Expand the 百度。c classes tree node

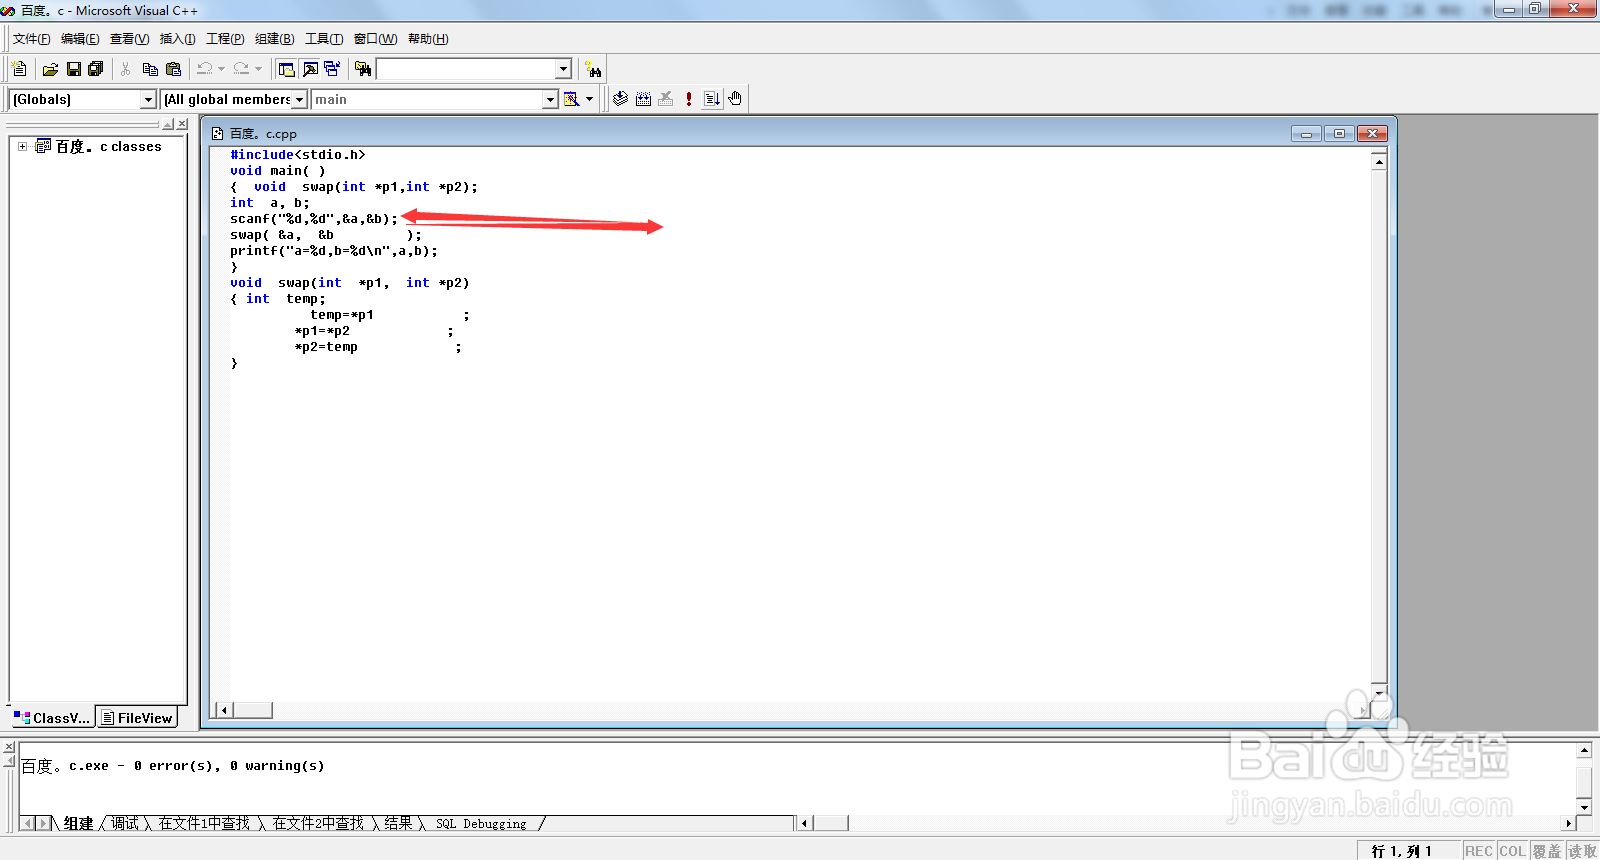[22, 146]
